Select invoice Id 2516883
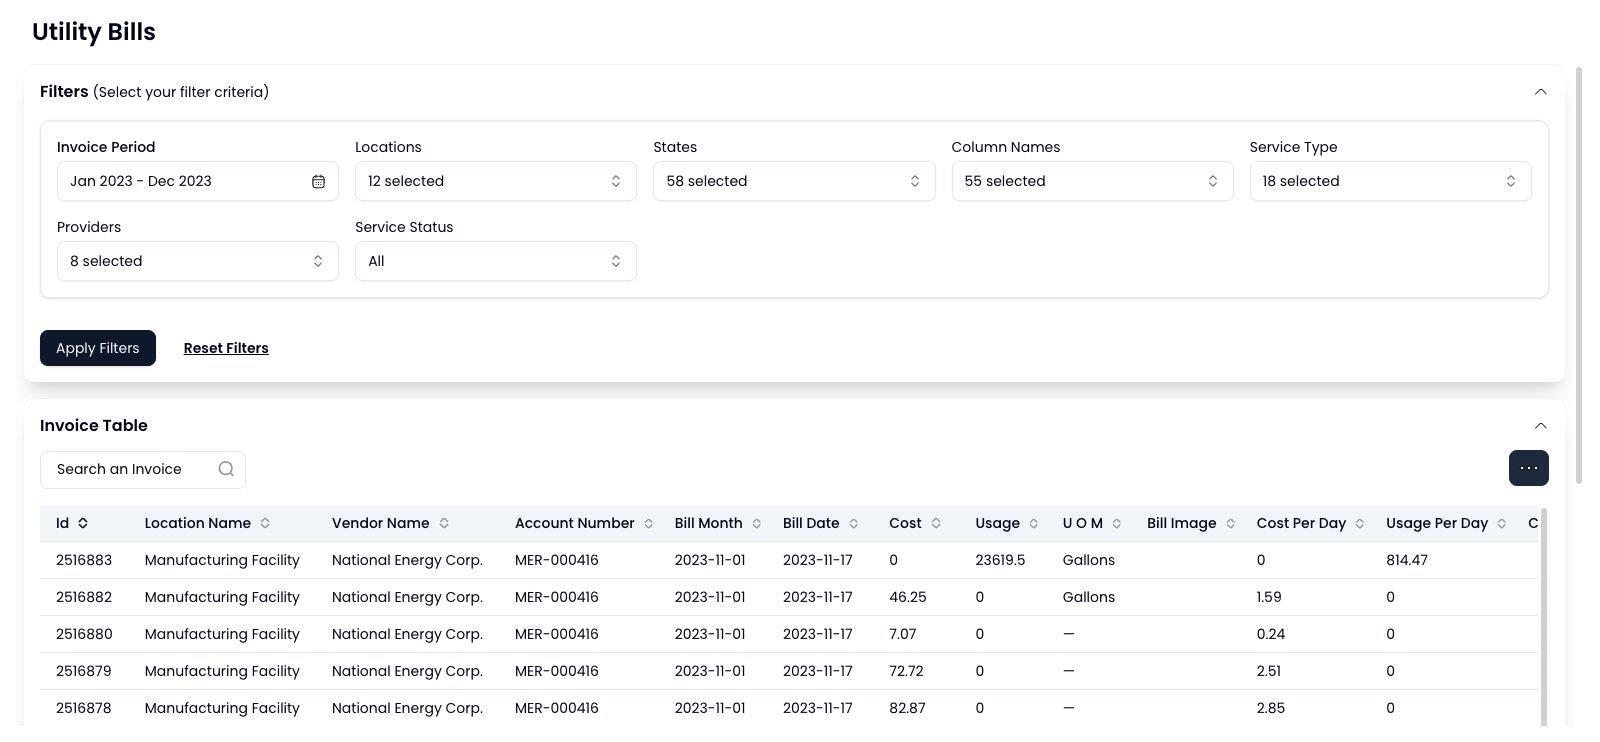The image size is (1600, 742). coord(84,560)
